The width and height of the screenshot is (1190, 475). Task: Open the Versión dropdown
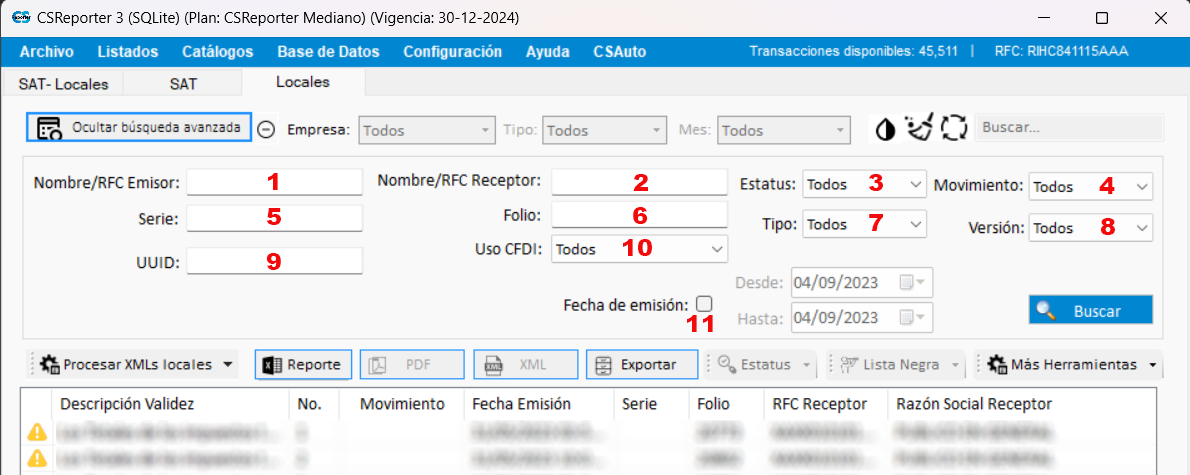[x=1091, y=228]
